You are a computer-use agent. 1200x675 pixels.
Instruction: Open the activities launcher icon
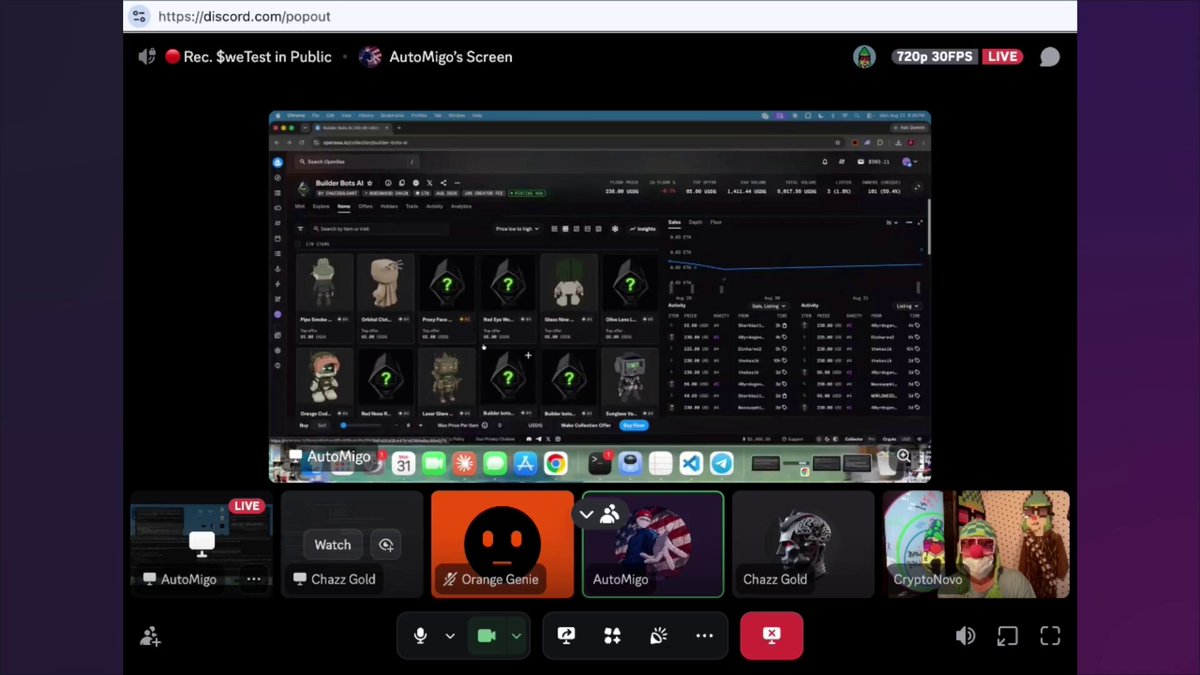612,636
